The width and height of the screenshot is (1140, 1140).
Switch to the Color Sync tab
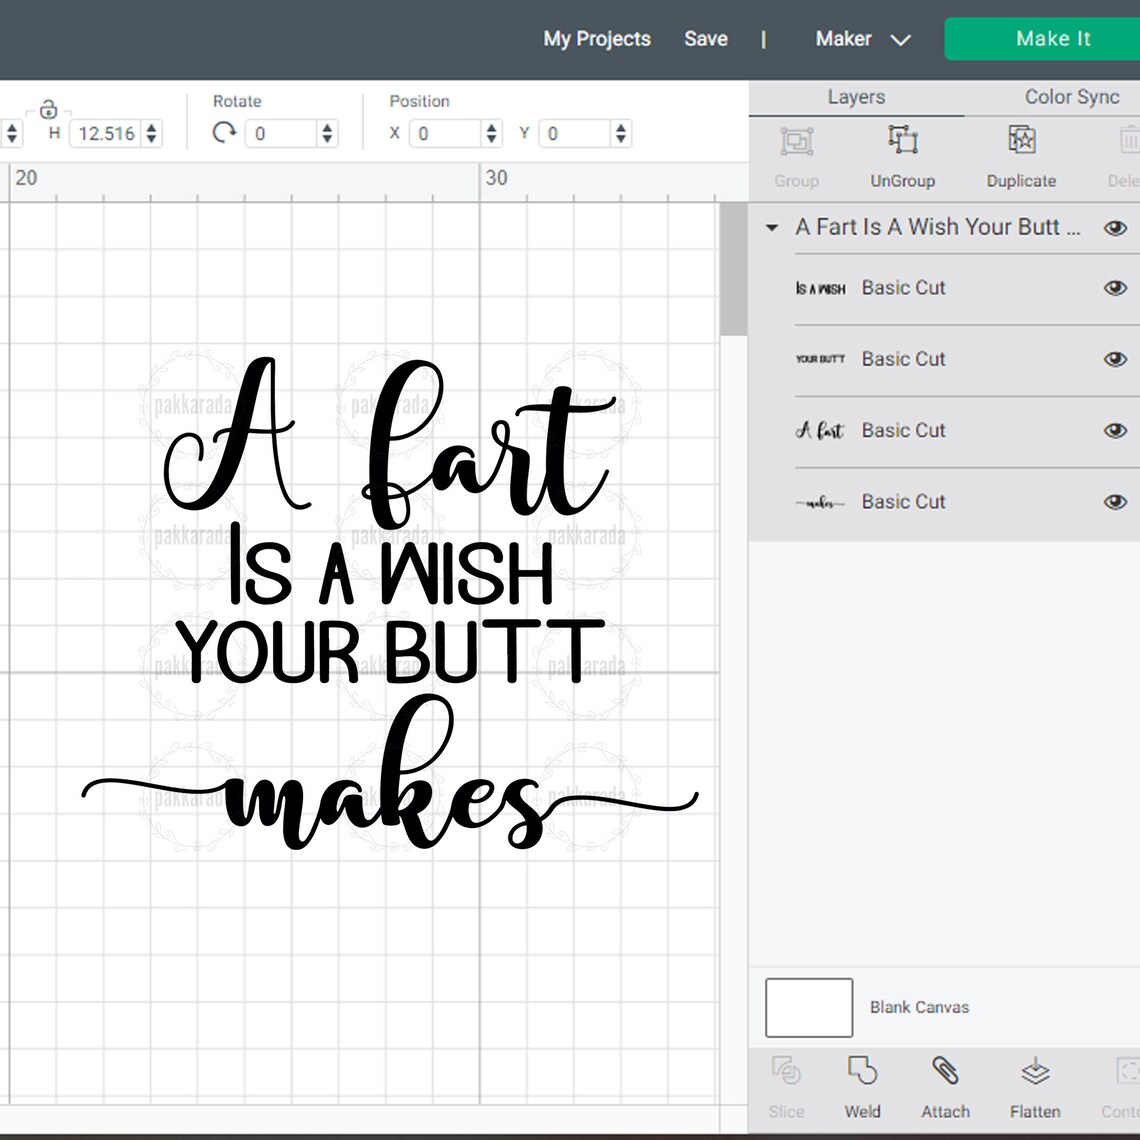click(1071, 96)
